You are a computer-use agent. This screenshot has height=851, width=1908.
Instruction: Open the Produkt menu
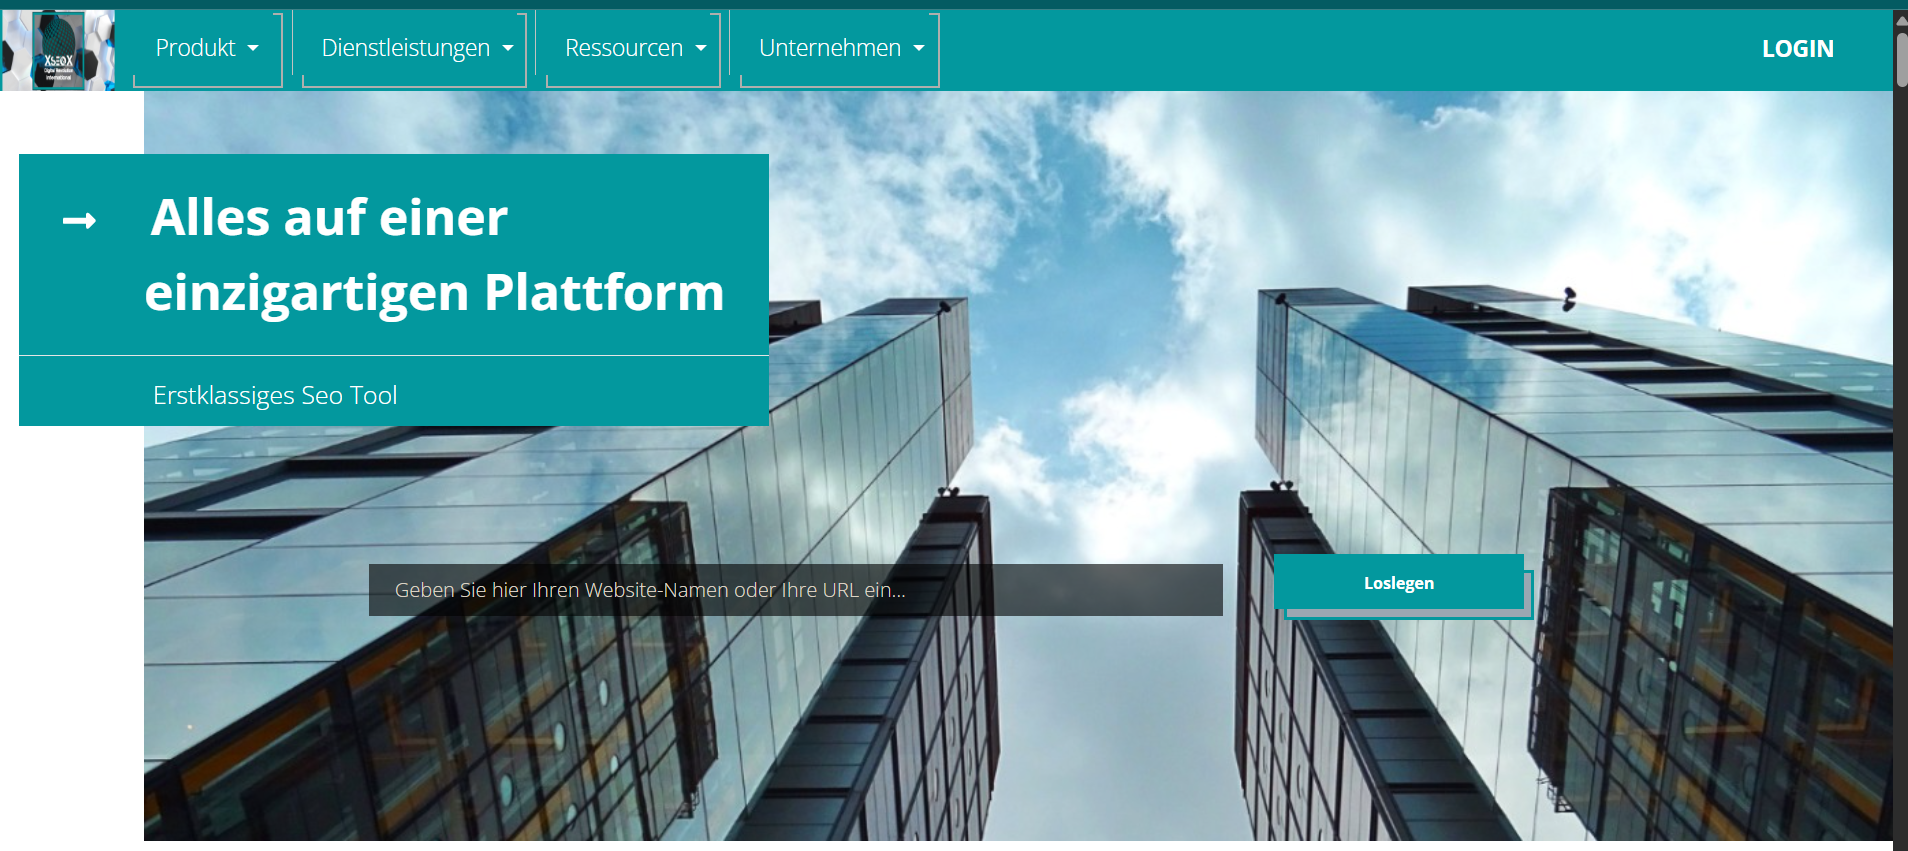(207, 48)
